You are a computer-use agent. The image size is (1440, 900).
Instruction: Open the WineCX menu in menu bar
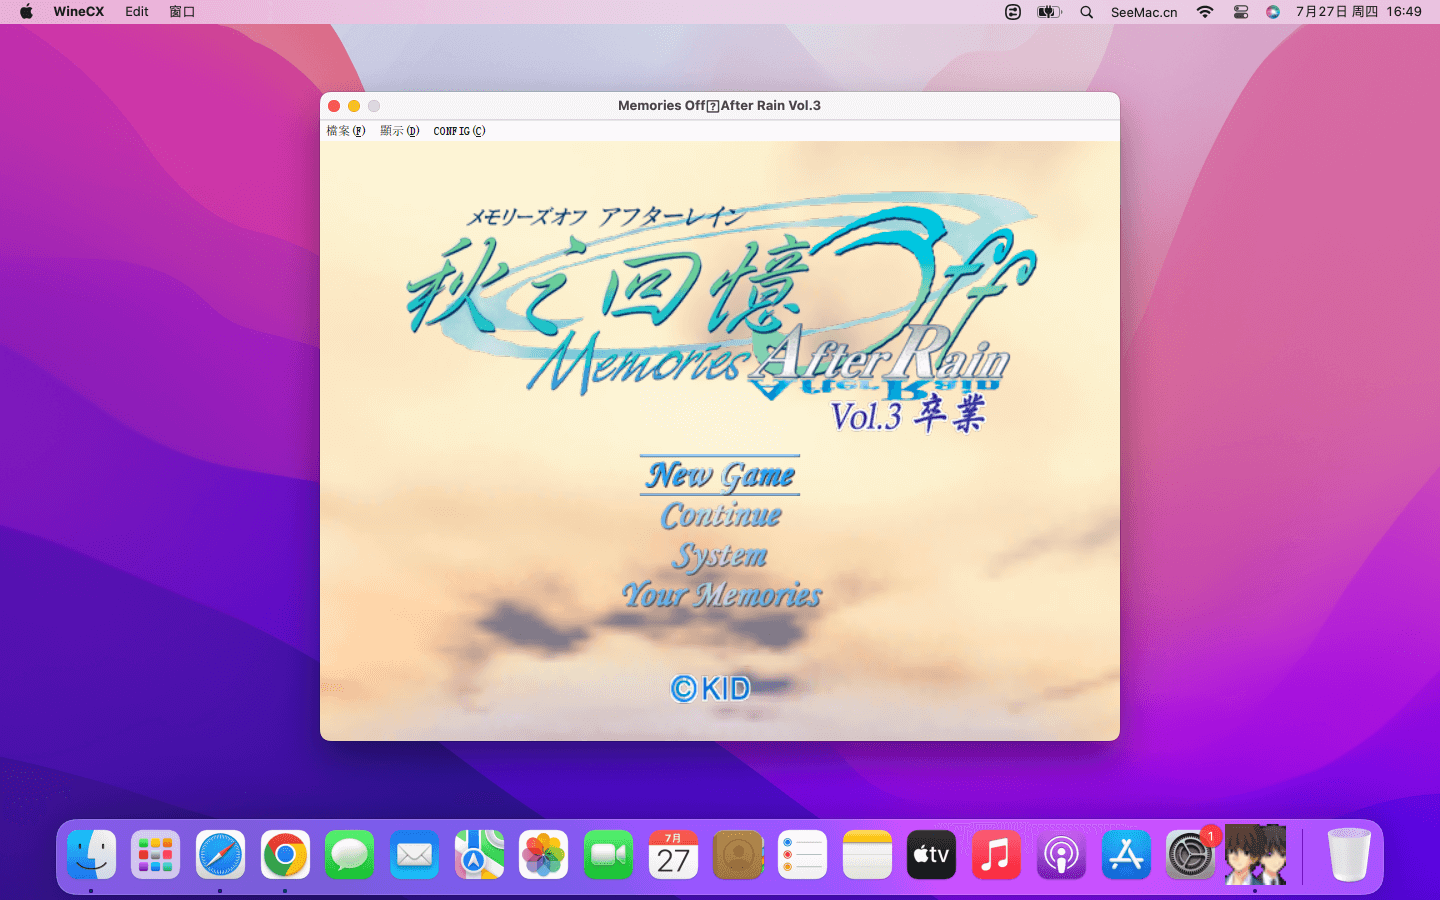pos(78,12)
